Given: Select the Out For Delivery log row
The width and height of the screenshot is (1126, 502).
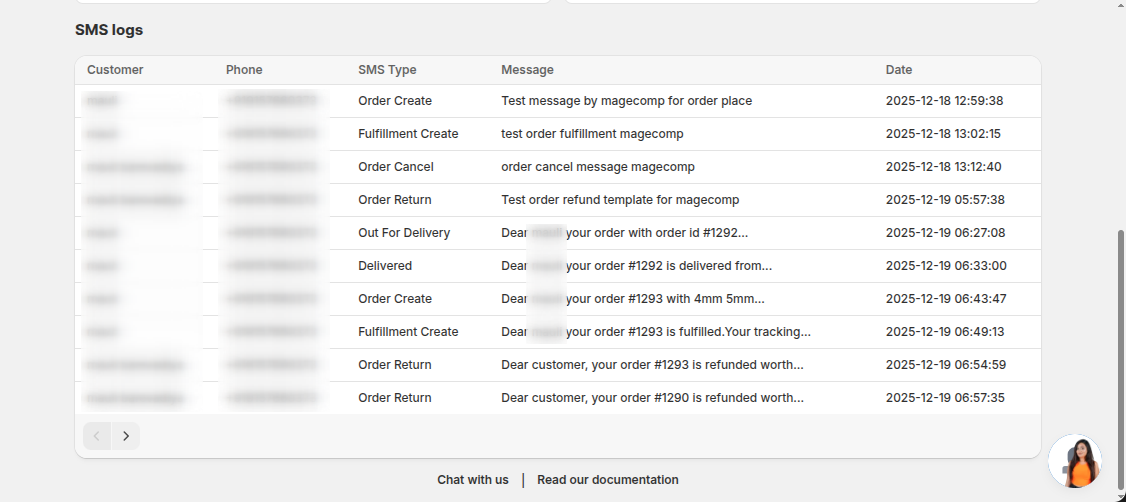Looking at the screenshot, I should [404, 233].
